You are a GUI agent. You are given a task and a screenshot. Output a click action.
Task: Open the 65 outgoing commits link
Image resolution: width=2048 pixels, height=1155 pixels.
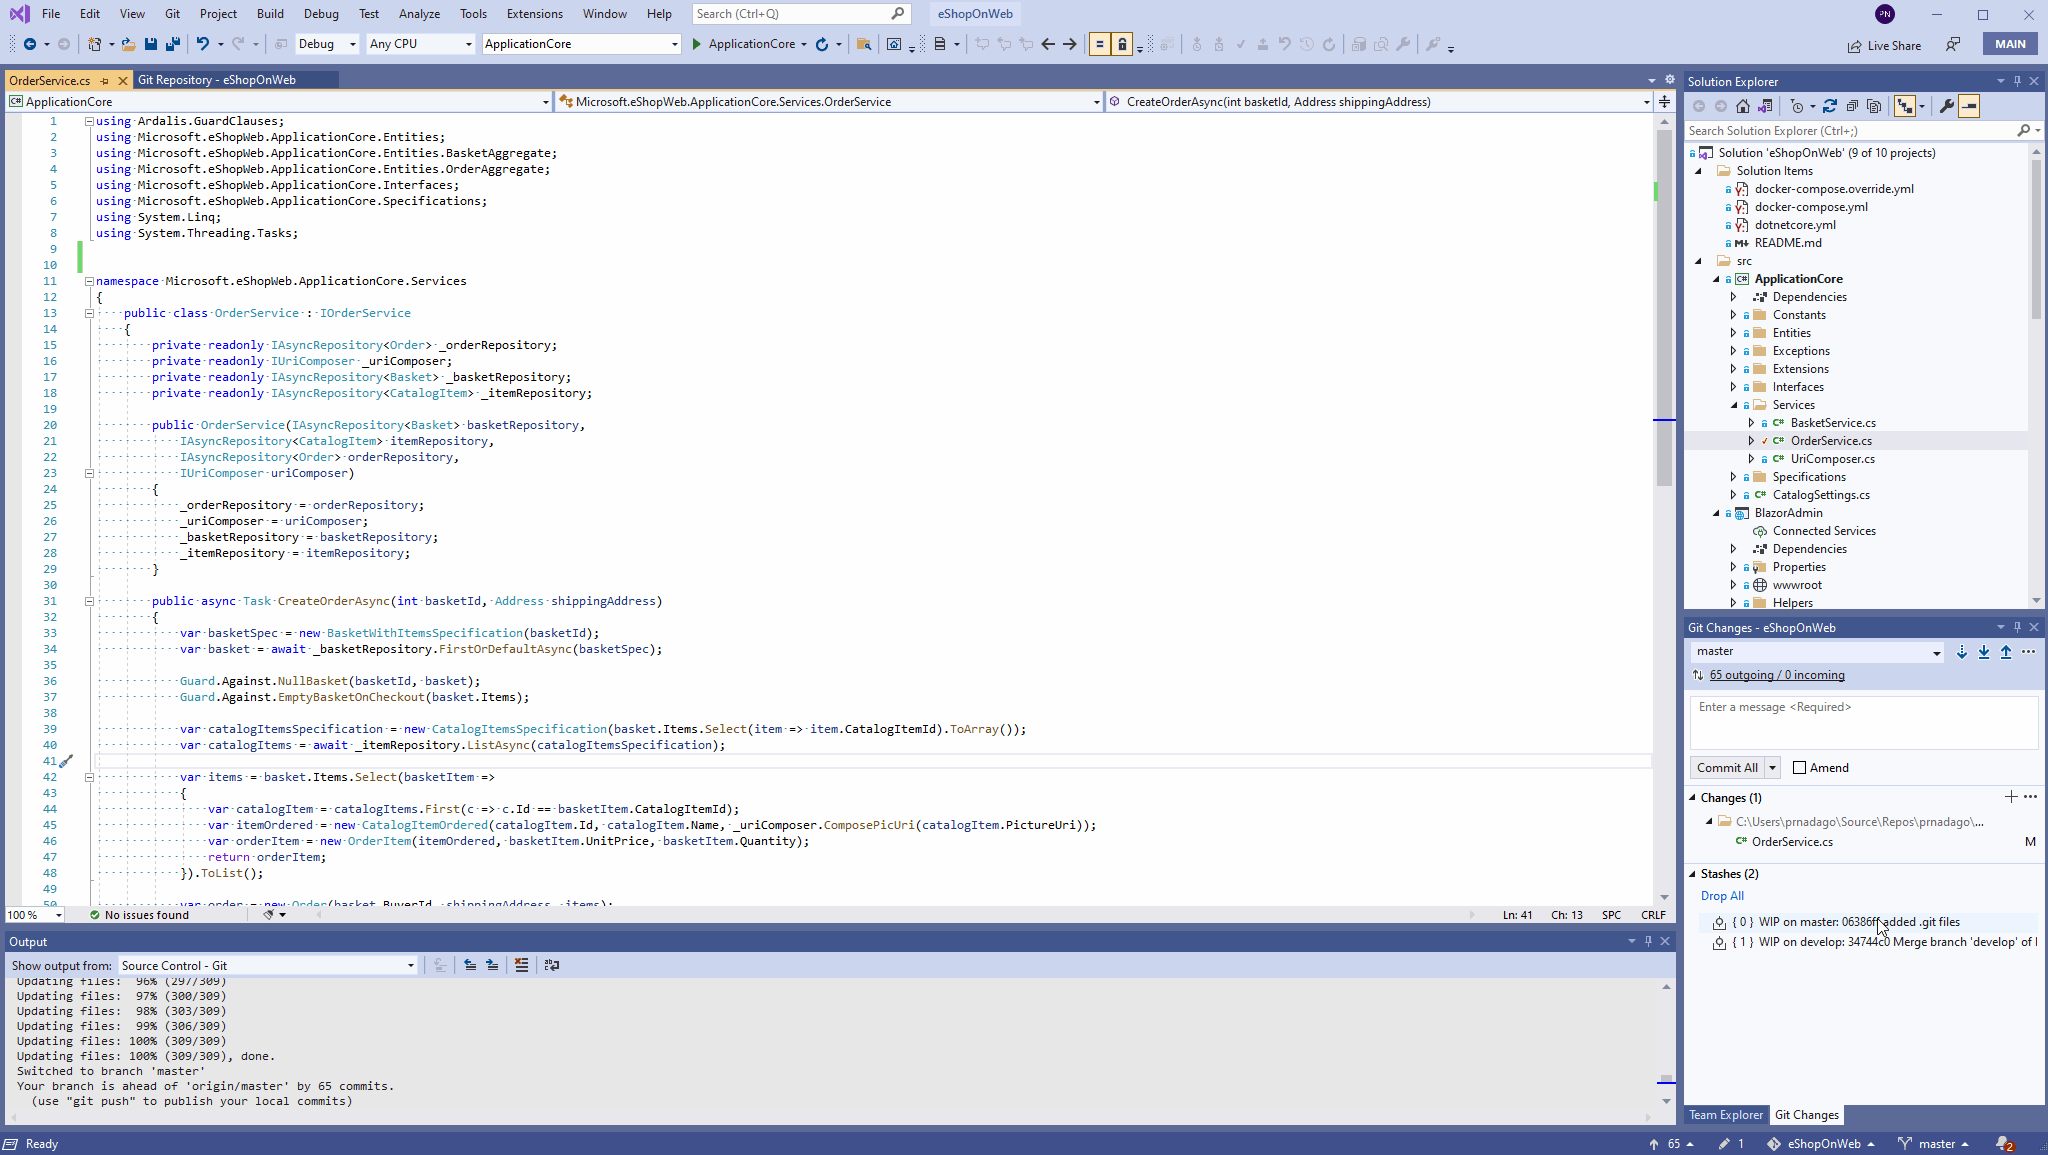[1777, 675]
